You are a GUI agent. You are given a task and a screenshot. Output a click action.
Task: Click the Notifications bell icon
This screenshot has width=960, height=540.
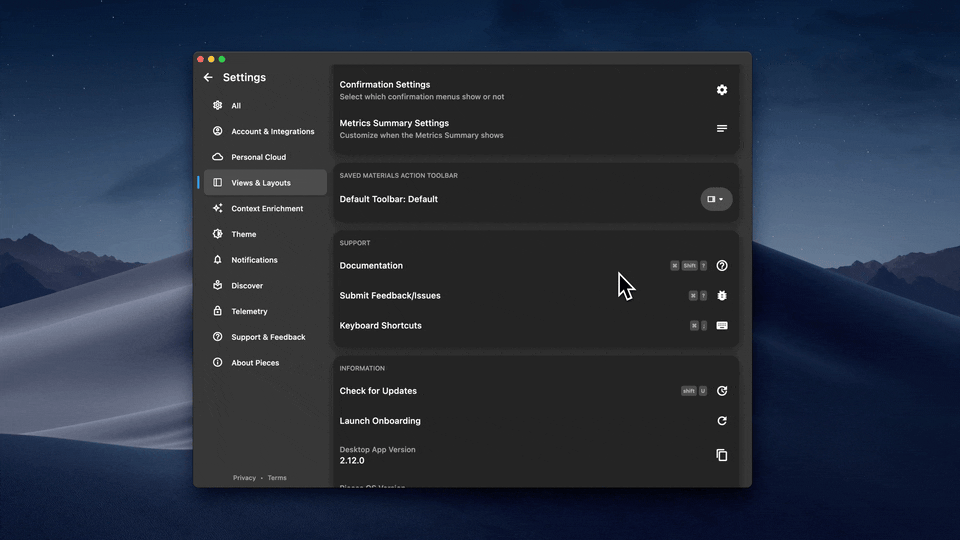217,260
